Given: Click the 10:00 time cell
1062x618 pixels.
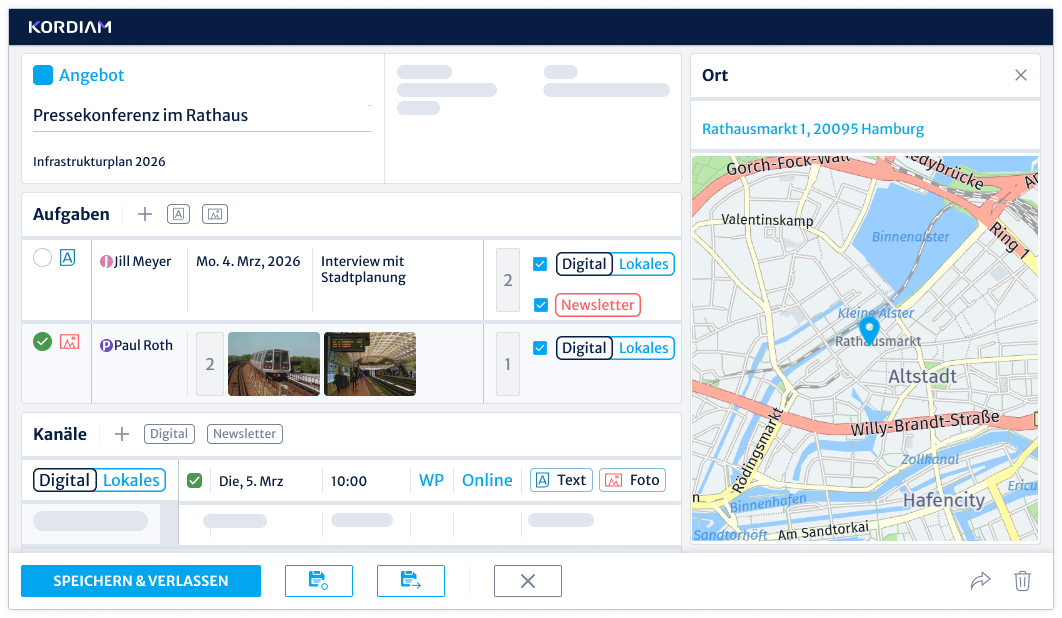Looking at the screenshot, I should point(349,481).
